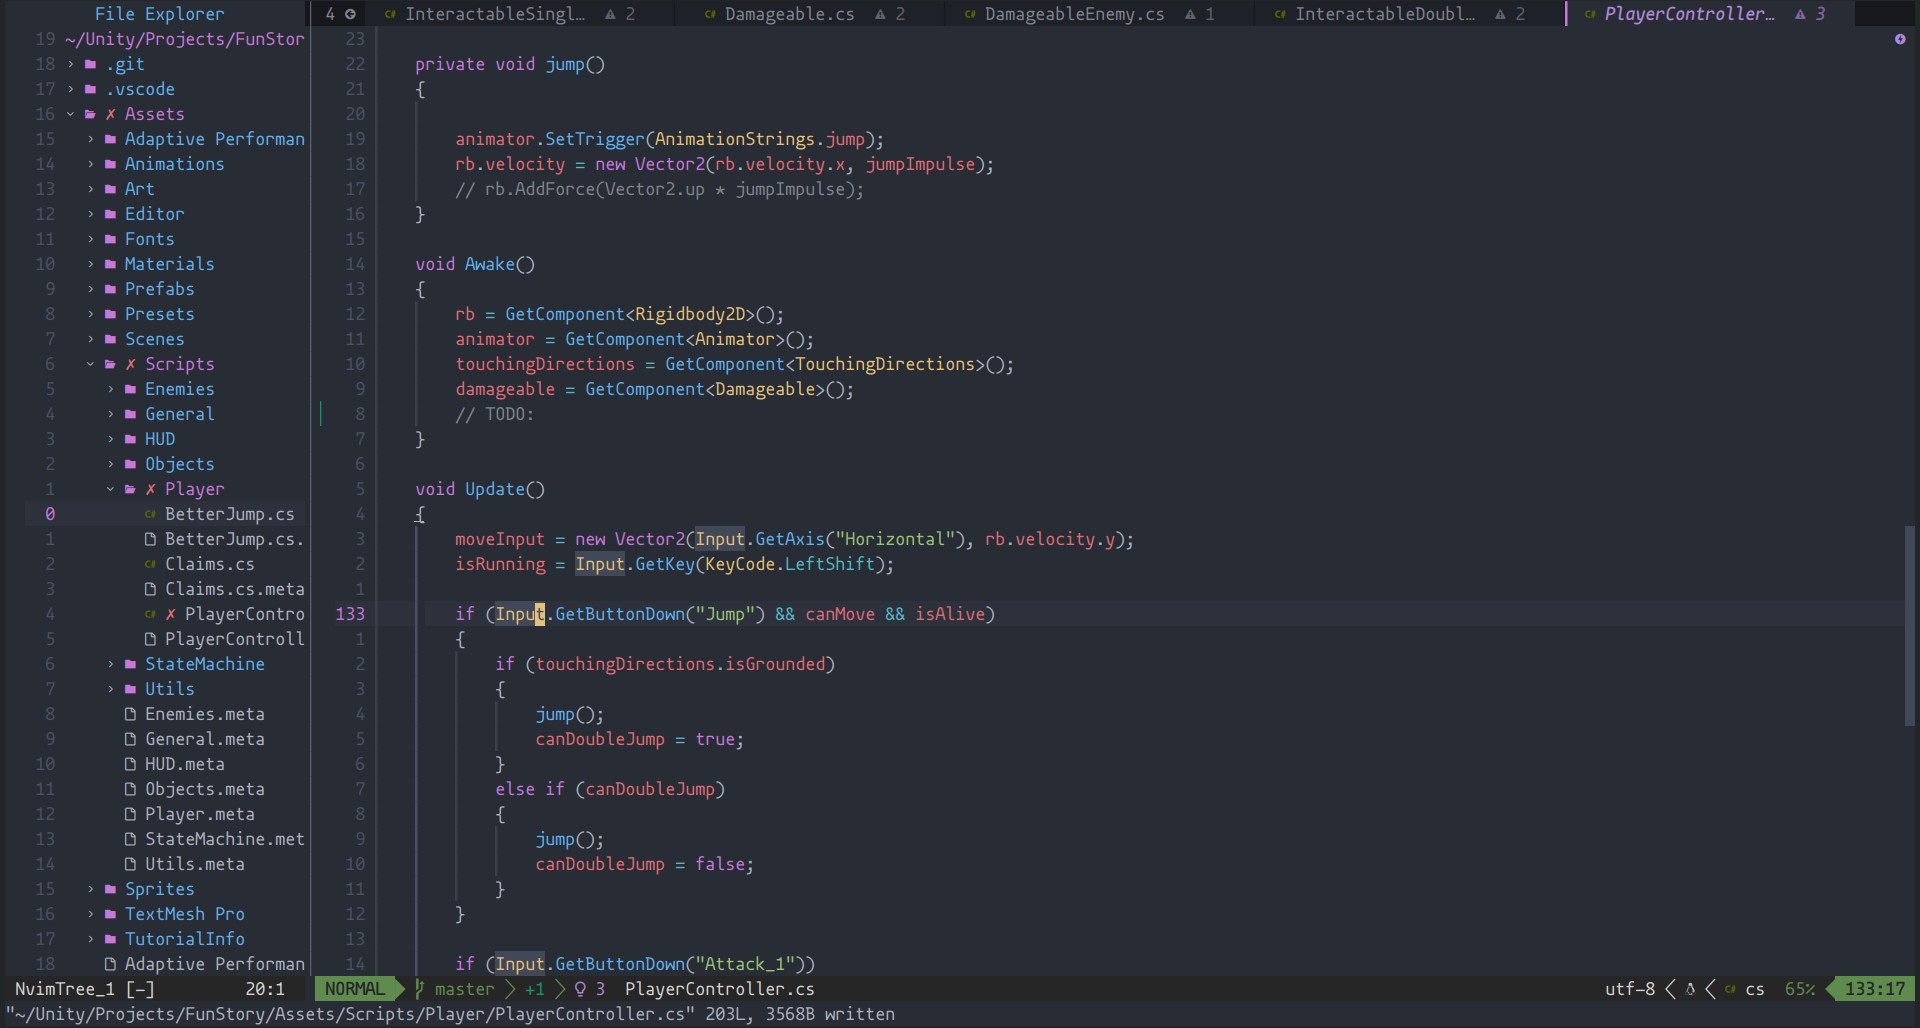Open the Sprites folder entry
Image resolution: width=1920 pixels, height=1028 pixels.
tap(159, 889)
